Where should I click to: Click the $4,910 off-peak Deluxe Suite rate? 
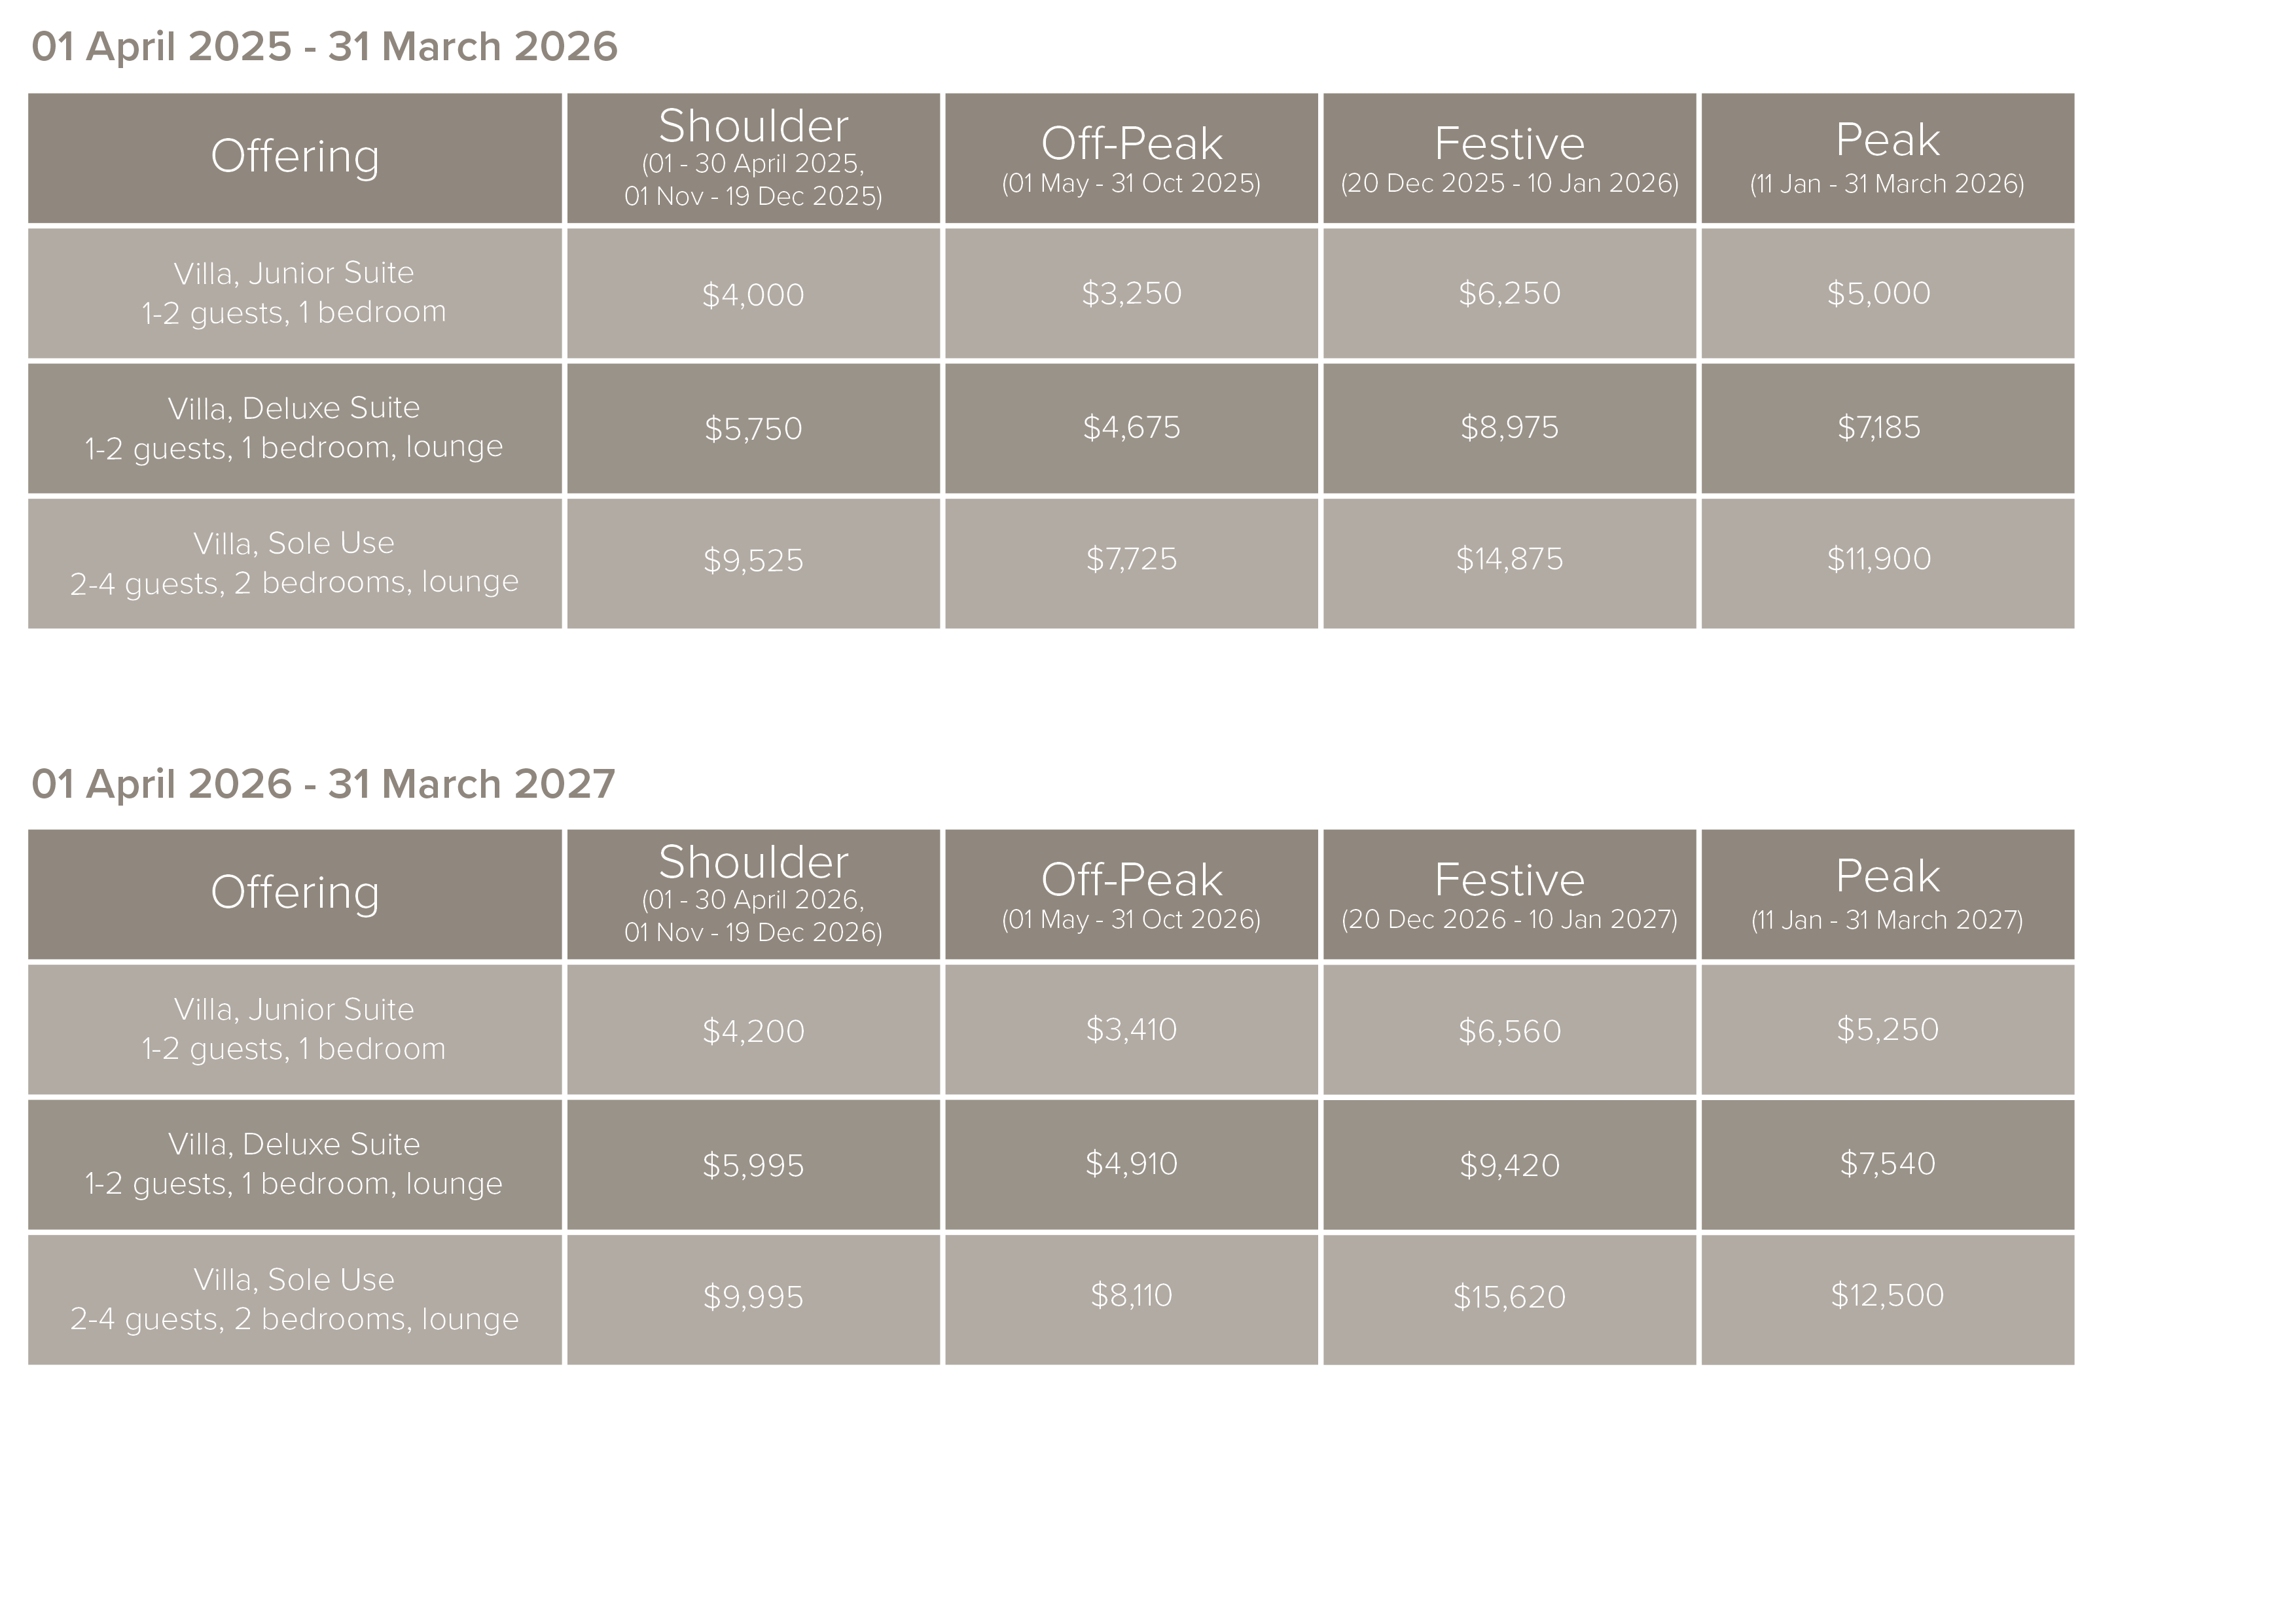pos(1131,1164)
